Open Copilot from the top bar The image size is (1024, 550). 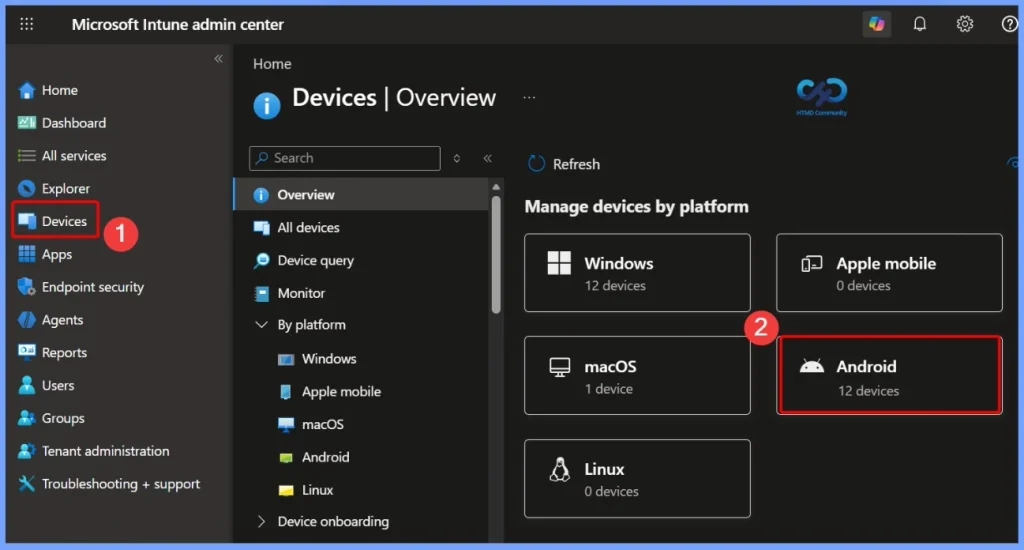click(876, 24)
